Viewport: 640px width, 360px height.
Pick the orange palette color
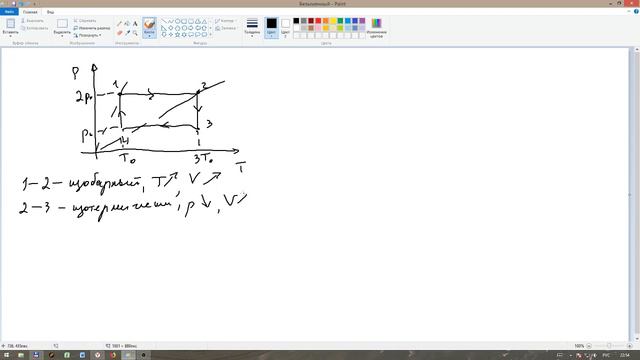[x=326, y=21]
